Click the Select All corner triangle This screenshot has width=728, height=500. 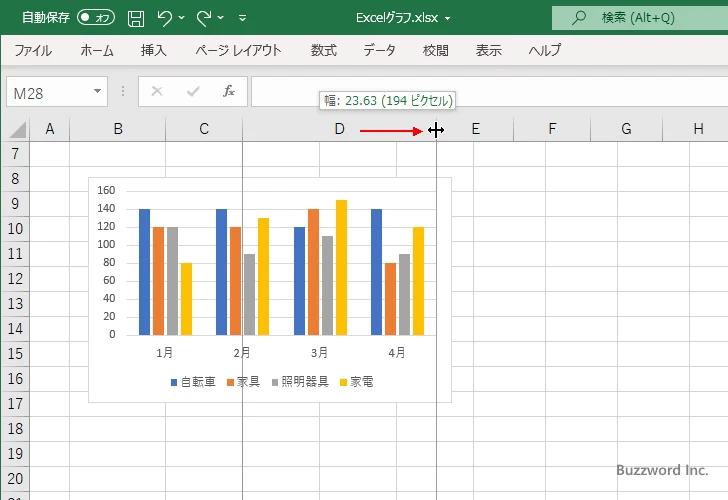click(x=17, y=129)
